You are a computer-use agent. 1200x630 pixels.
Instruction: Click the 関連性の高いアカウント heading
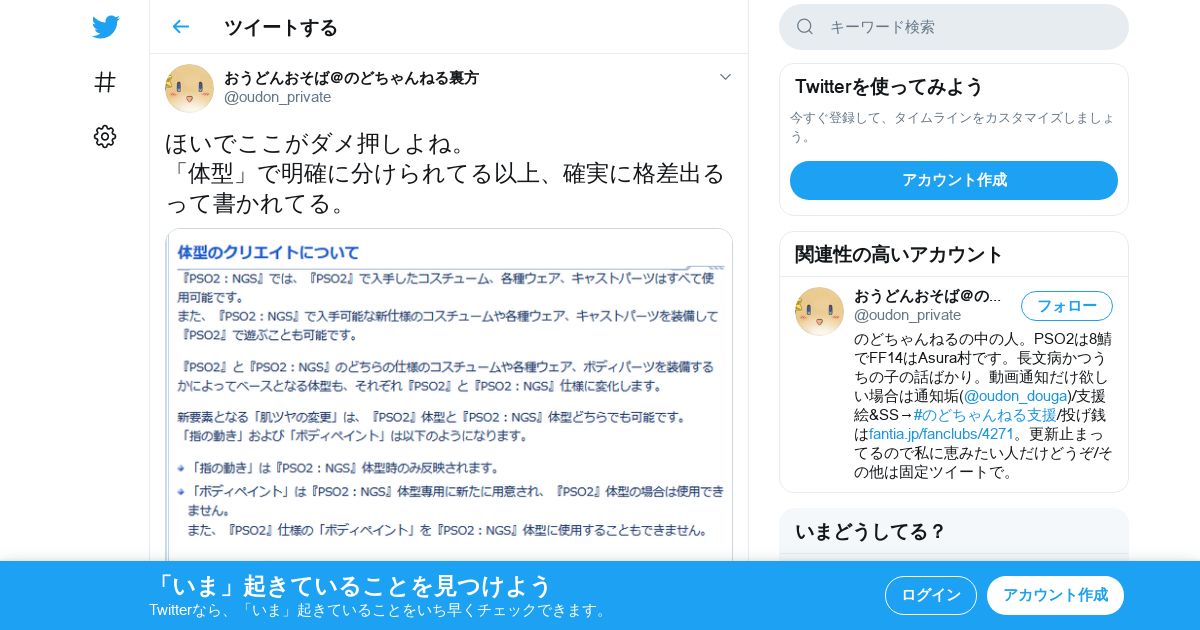click(899, 254)
